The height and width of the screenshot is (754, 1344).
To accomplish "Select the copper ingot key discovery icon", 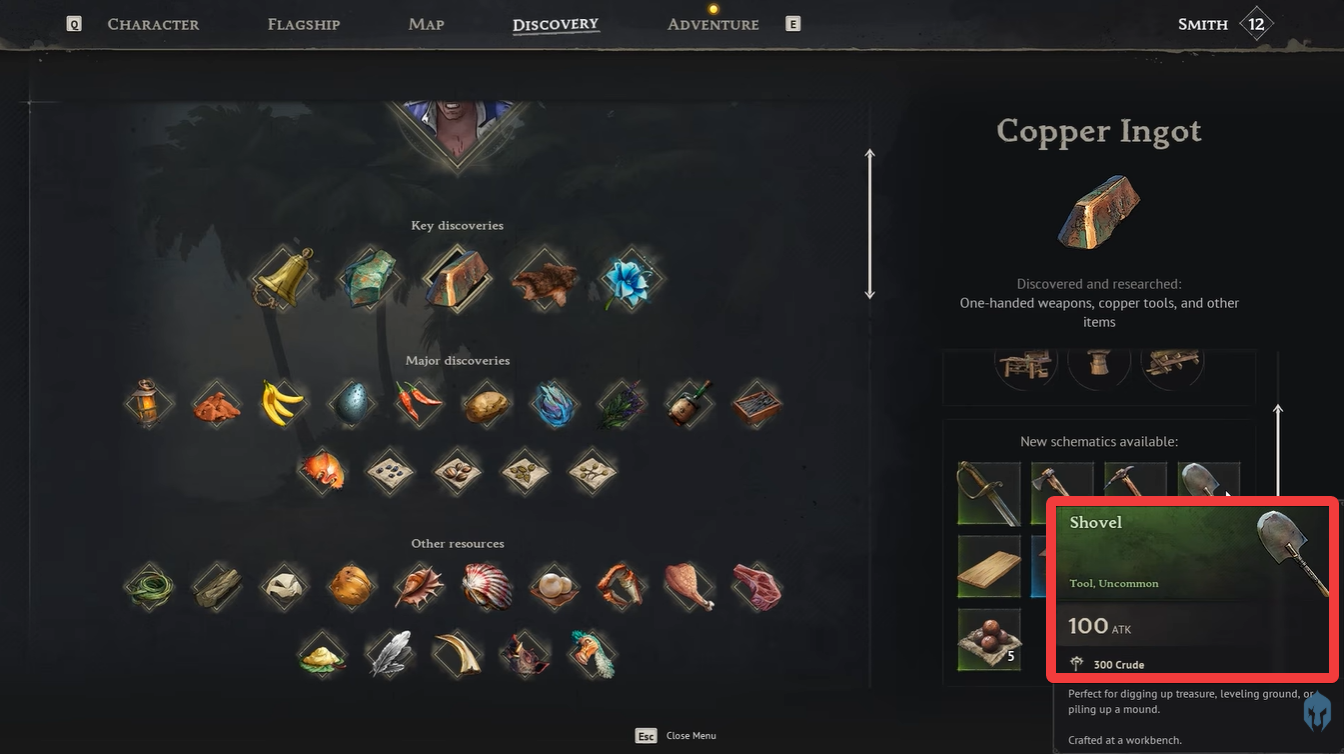I will click(457, 279).
